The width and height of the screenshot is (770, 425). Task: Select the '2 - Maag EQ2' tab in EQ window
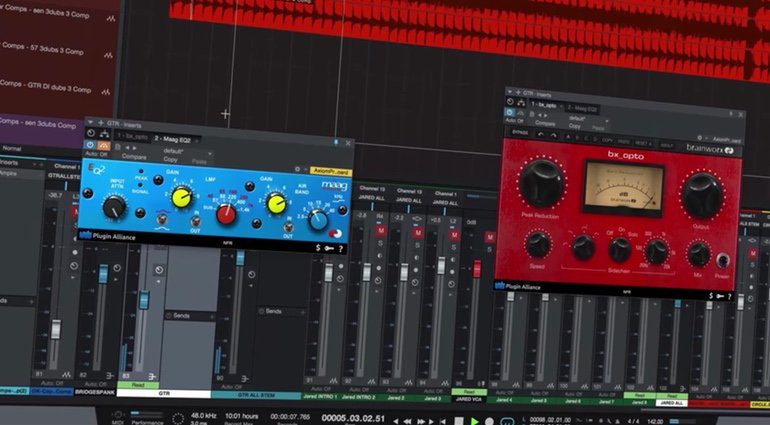(x=172, y=140)
